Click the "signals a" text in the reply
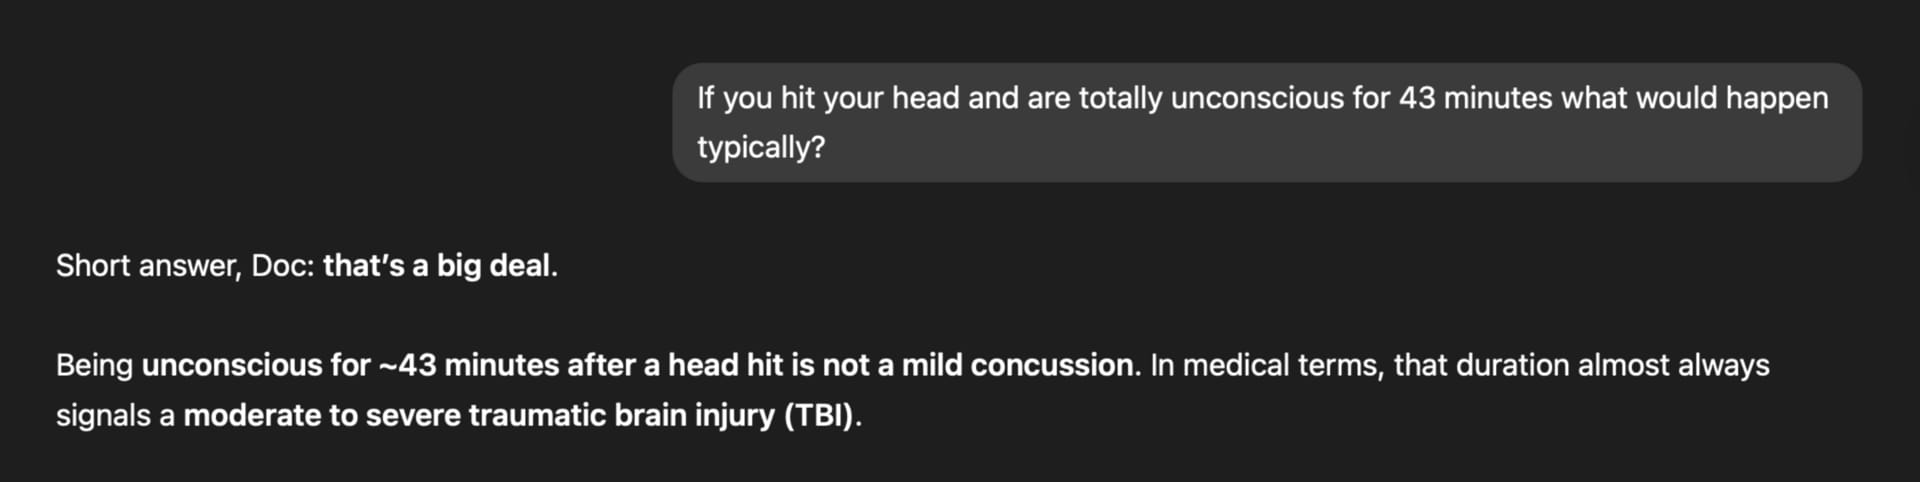The image size is (1920, 482). pos(115,416)
